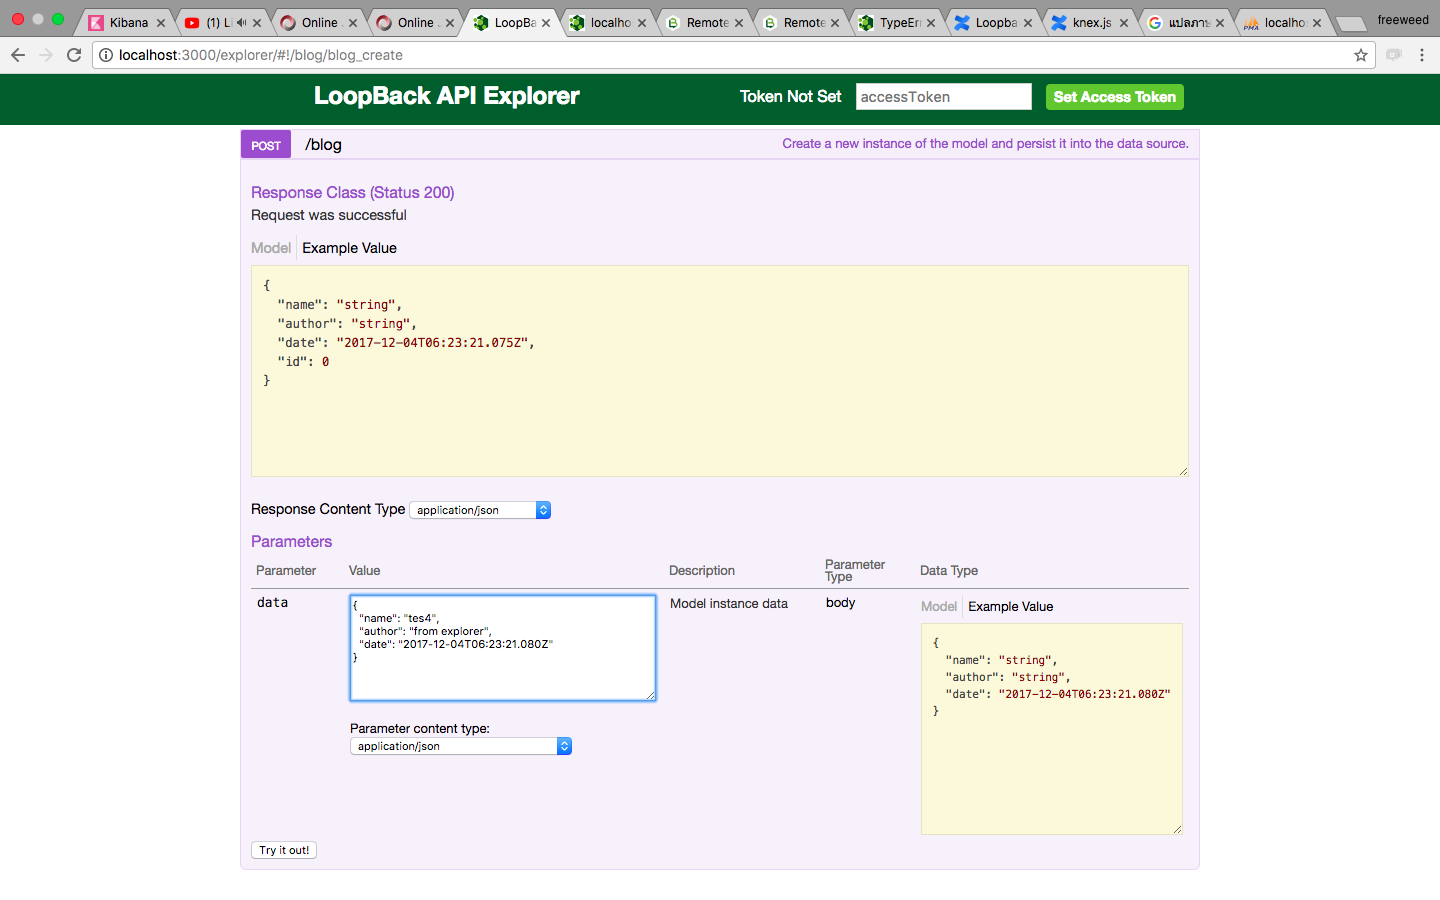Reload the page with the refresh icon

pyautogui.click(x=74, y=55)
